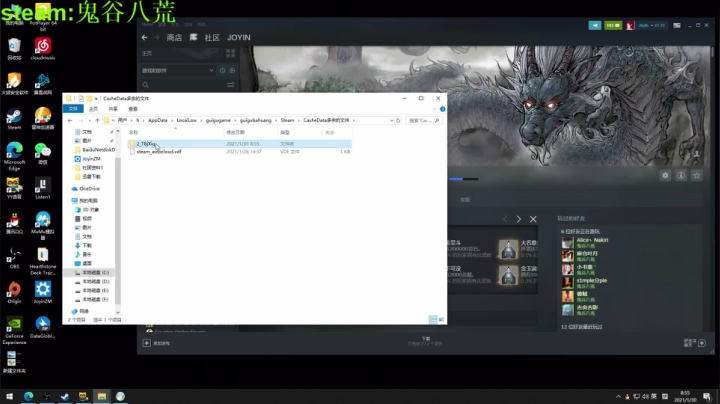Open the 共享 ribbon tab in Explorer
This screenshot has height=404, width=720.
point(113,109)
